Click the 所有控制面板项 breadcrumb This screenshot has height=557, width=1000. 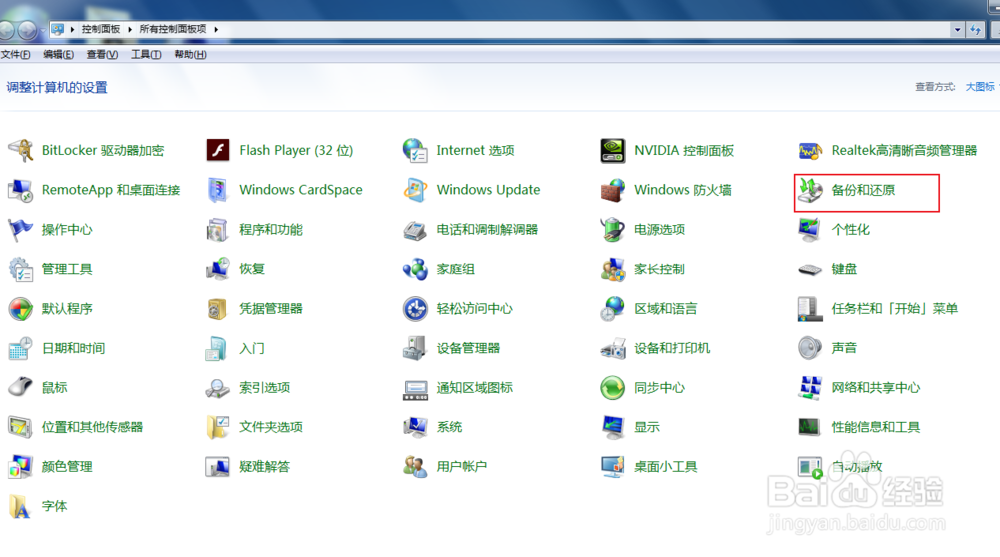tap(173, 29)
